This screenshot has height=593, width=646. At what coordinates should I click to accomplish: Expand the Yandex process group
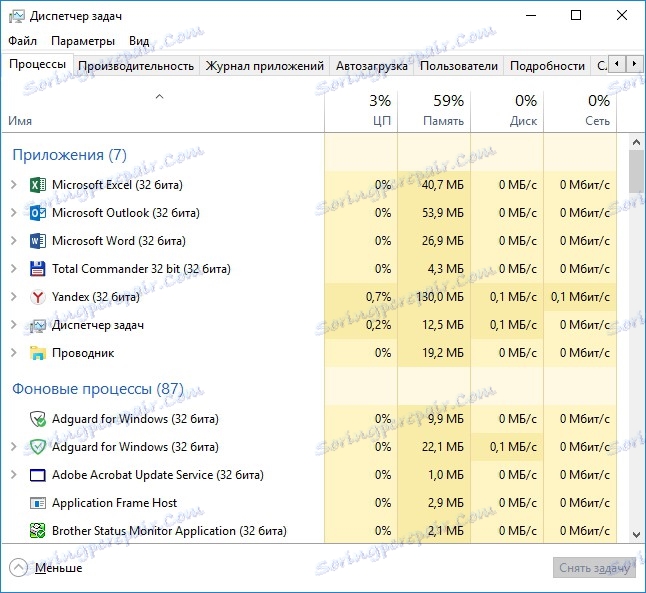(13, 297)
